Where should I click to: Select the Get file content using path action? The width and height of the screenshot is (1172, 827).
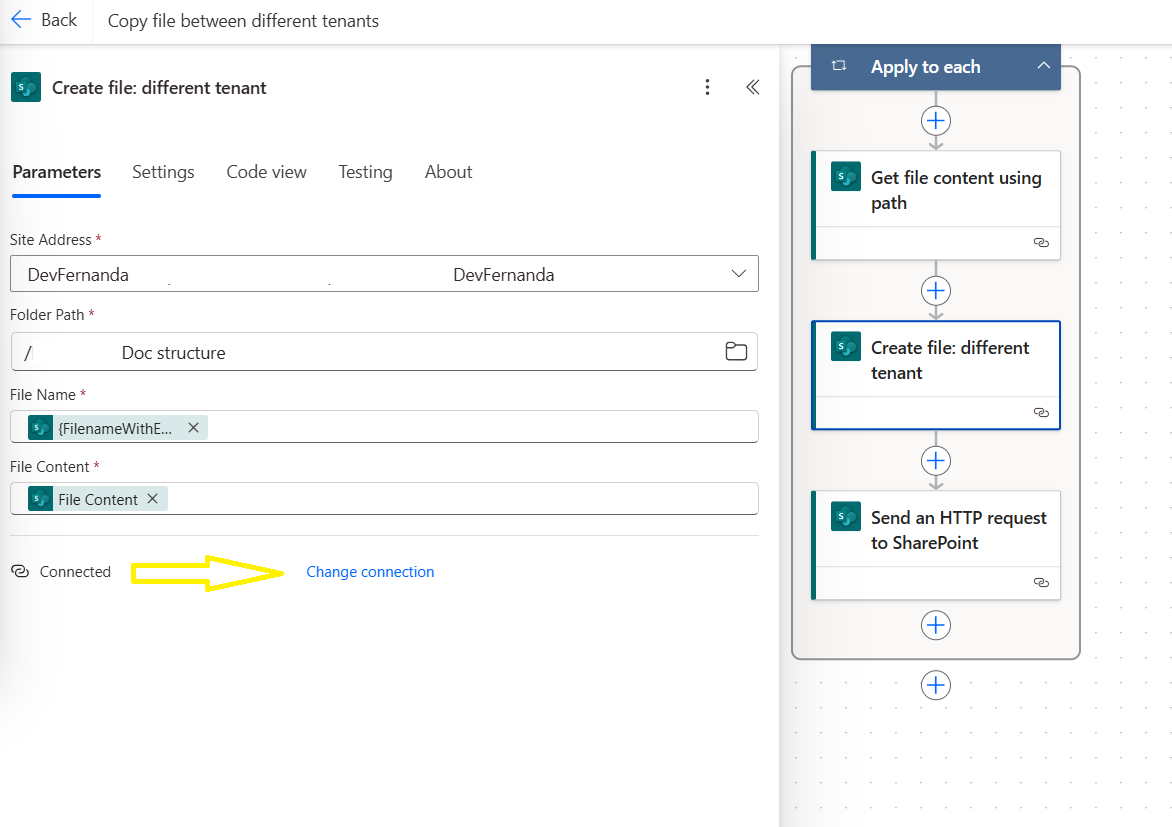pos(936,206)
